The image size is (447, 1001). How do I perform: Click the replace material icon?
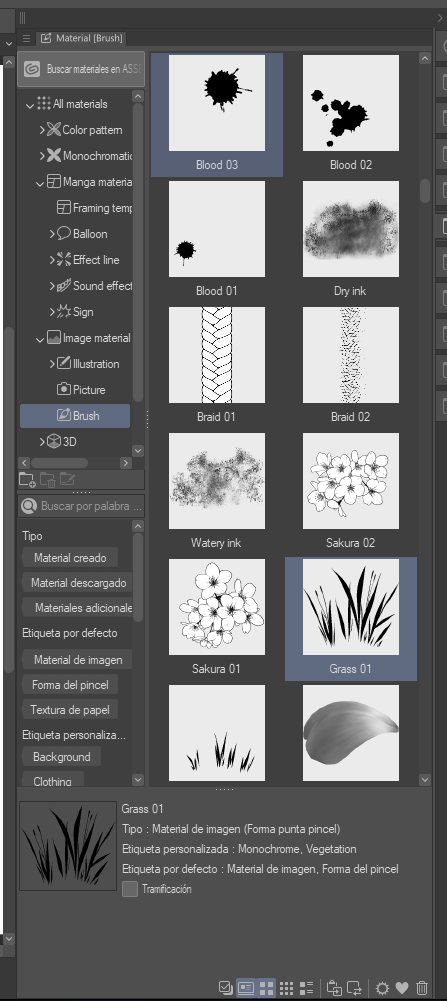click(x=354, y=988)
